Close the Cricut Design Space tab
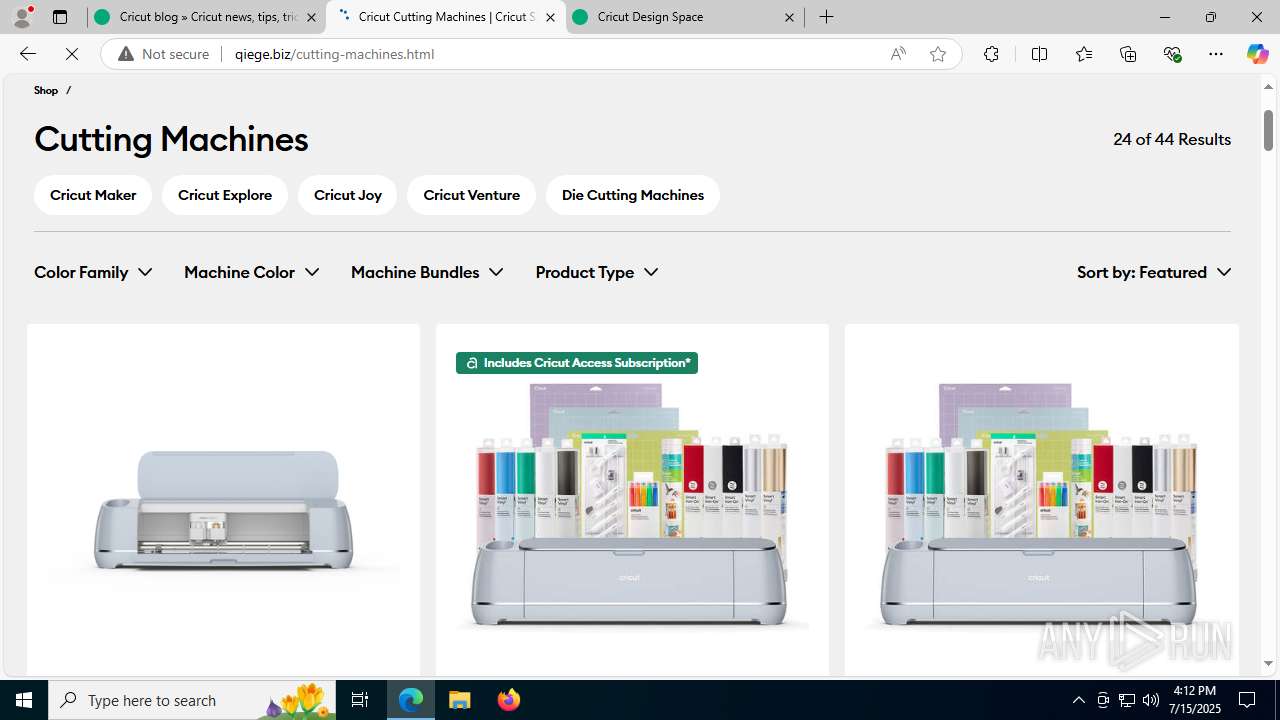This screenshot has width=1280, height=720. [x=789, y=17]
